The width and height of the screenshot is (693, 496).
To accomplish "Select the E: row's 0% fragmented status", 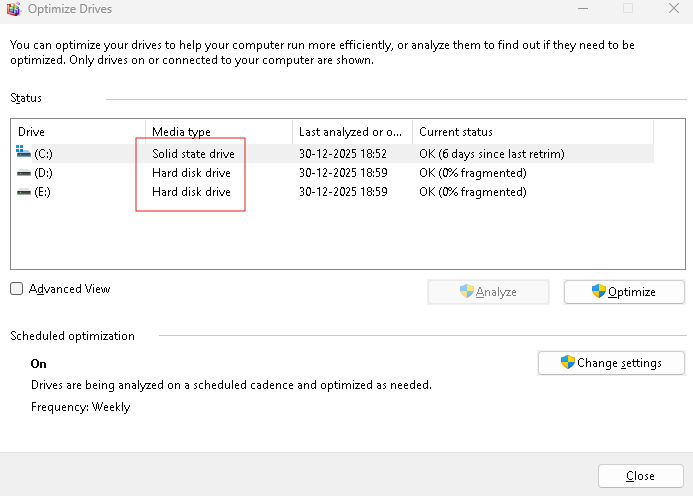I will (x=472, y=192).
